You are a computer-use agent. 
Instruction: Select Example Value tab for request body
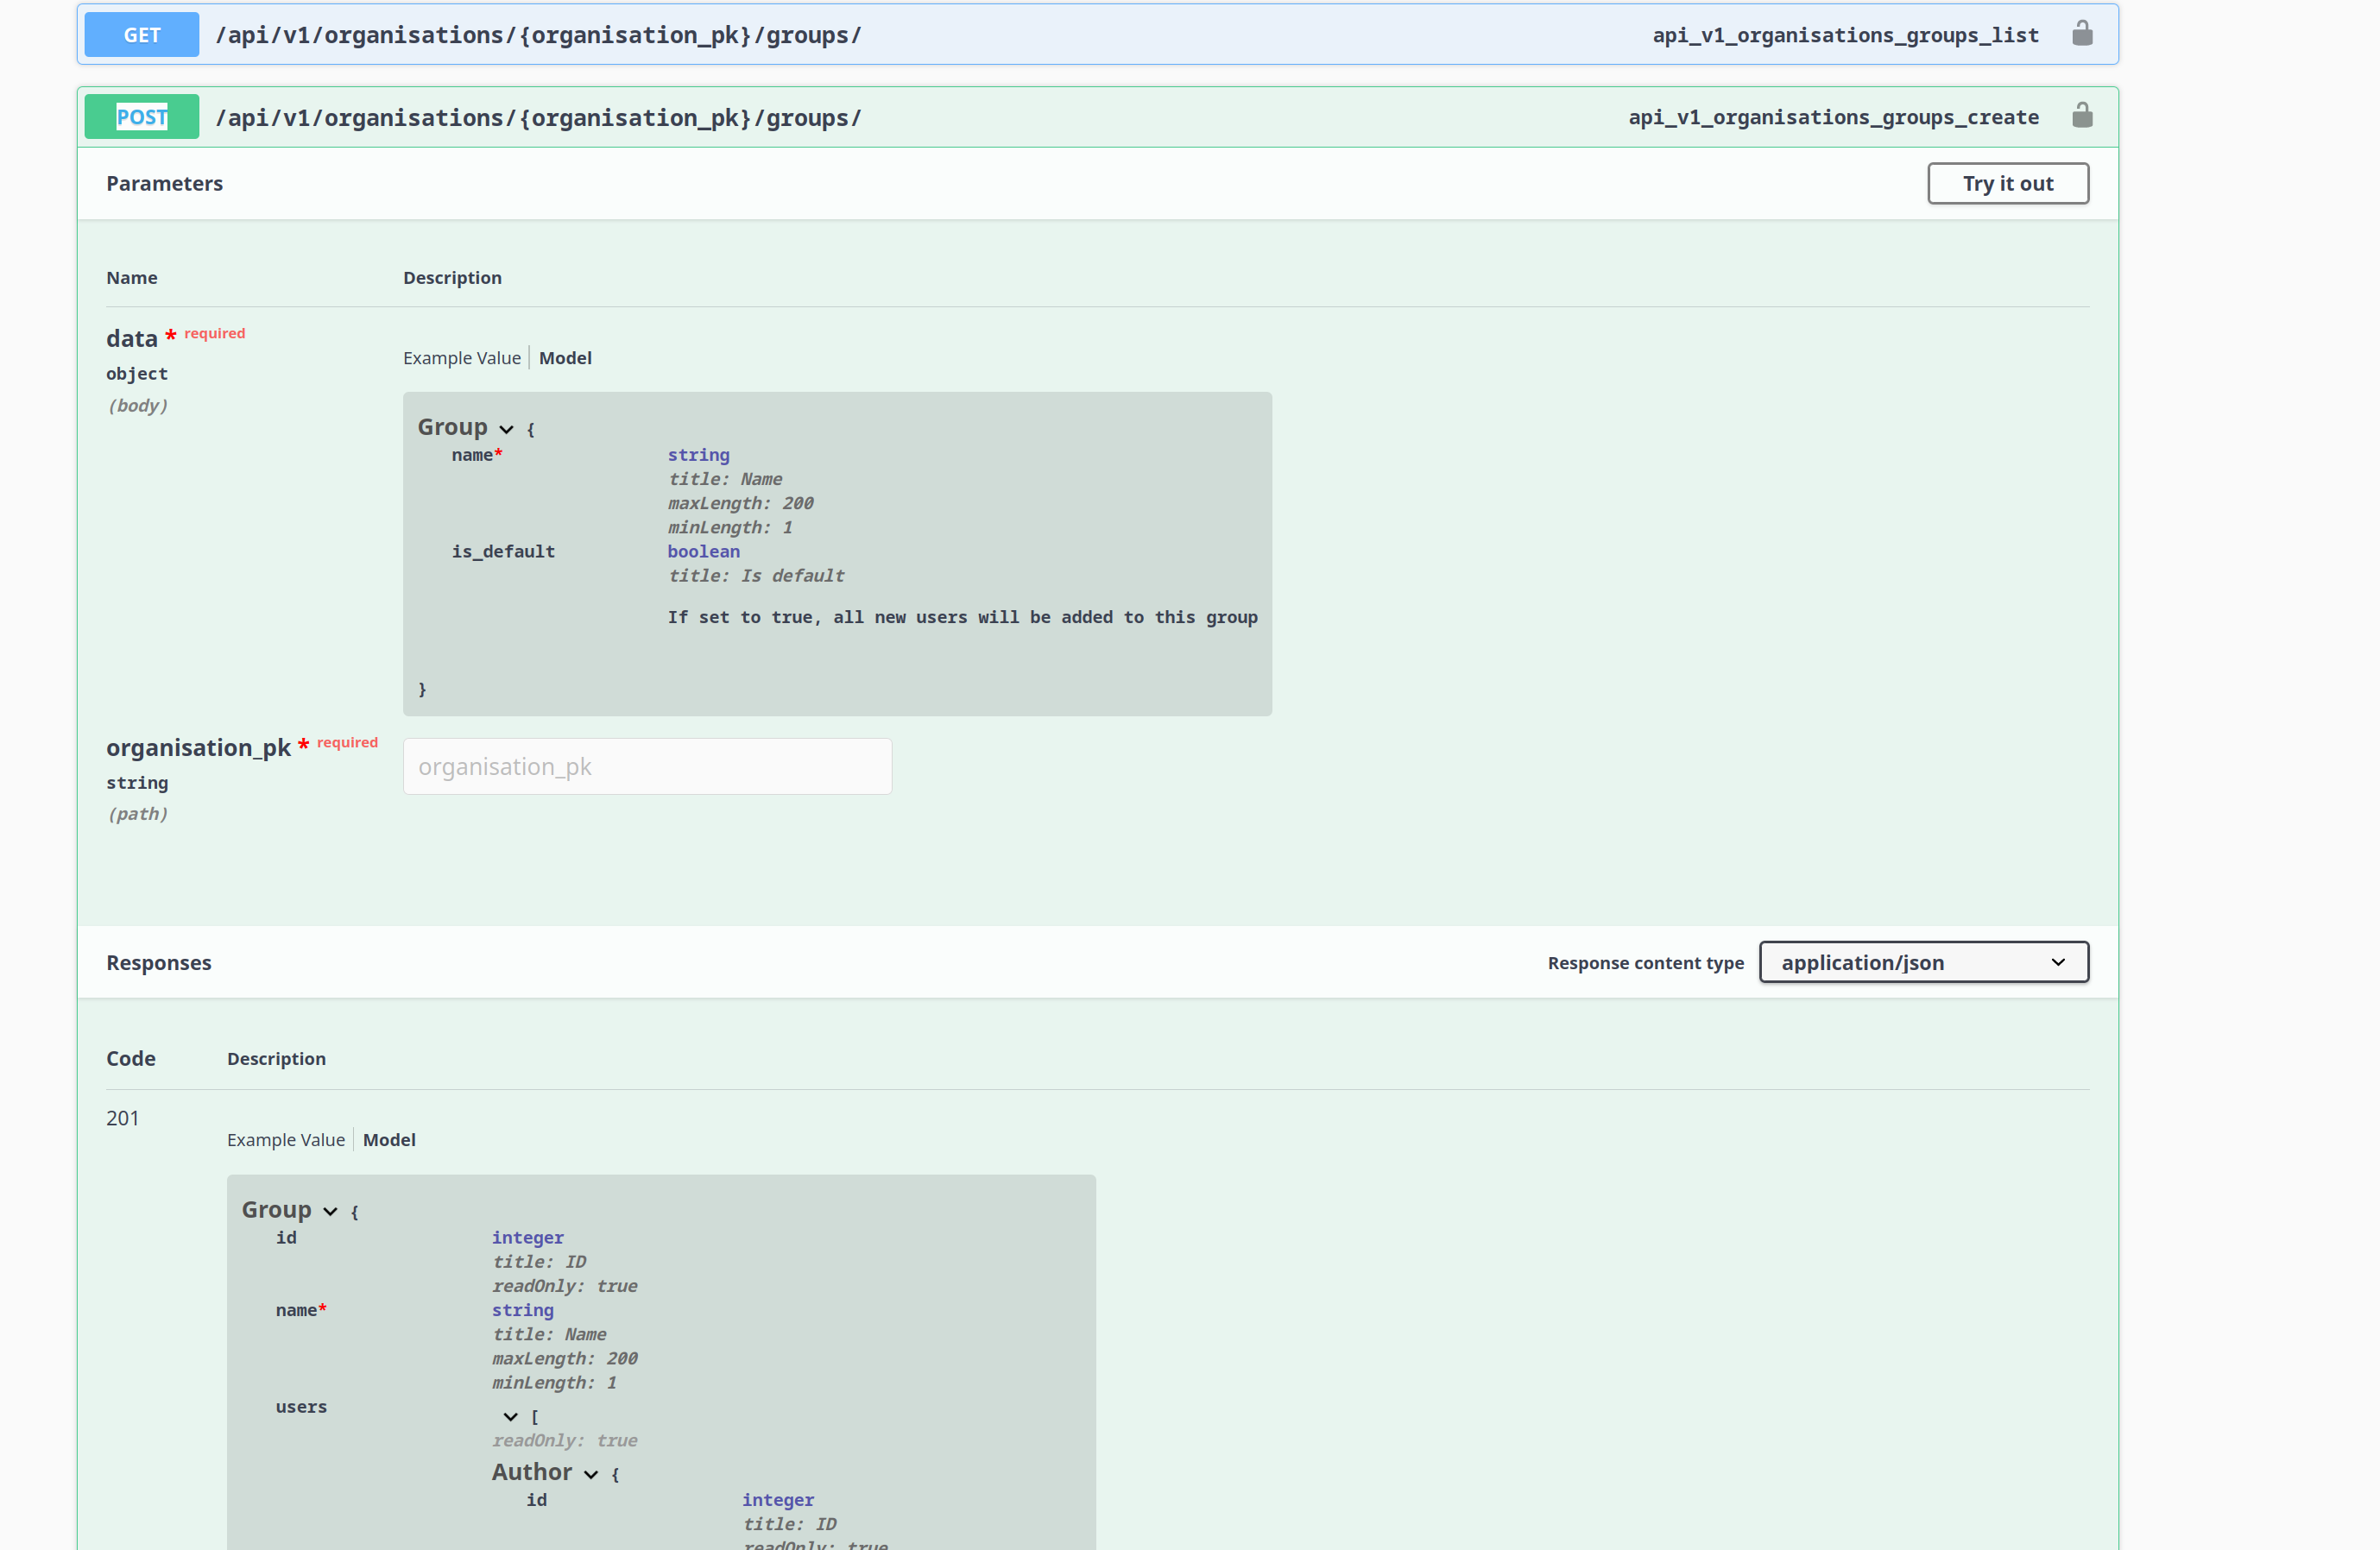click(x=461, y=357)
